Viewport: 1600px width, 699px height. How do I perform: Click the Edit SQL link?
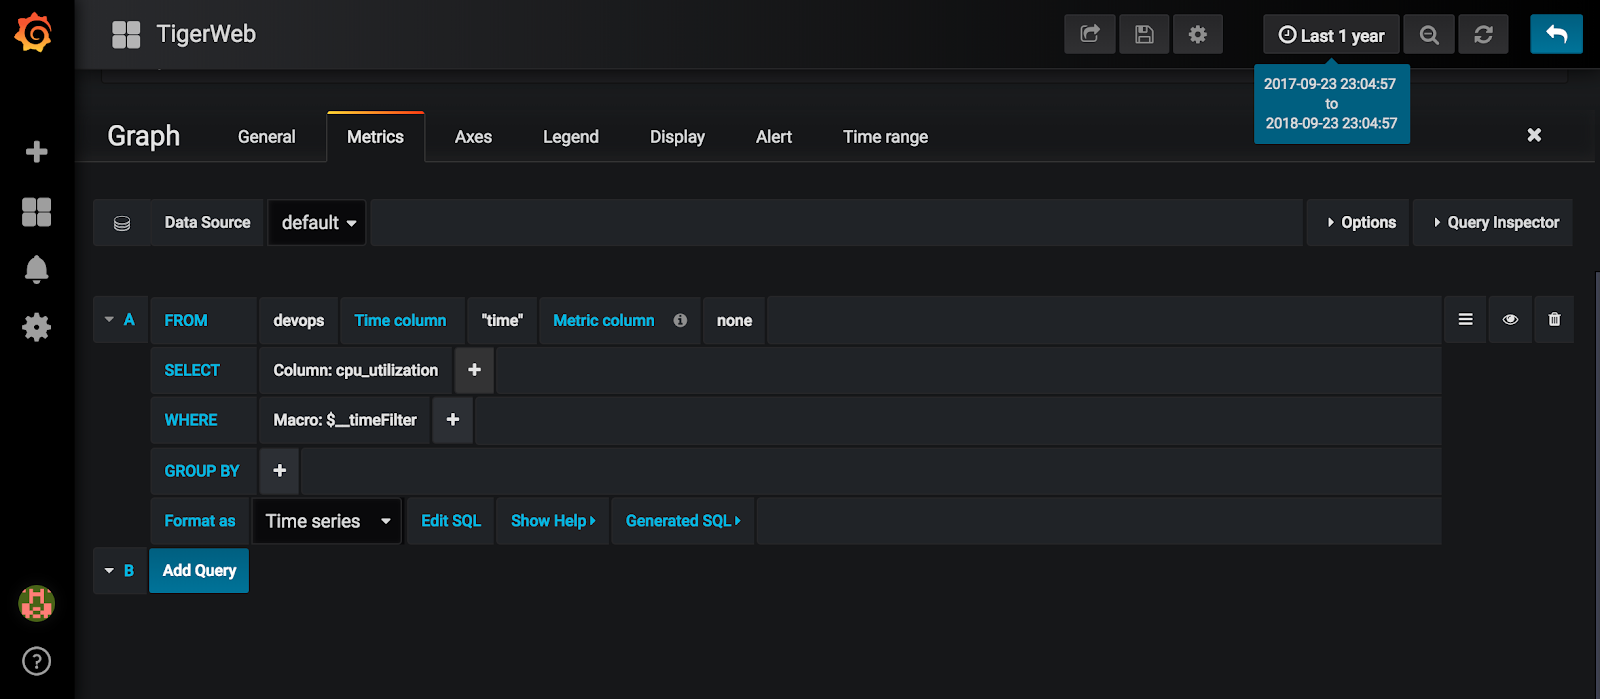point(451,521)
